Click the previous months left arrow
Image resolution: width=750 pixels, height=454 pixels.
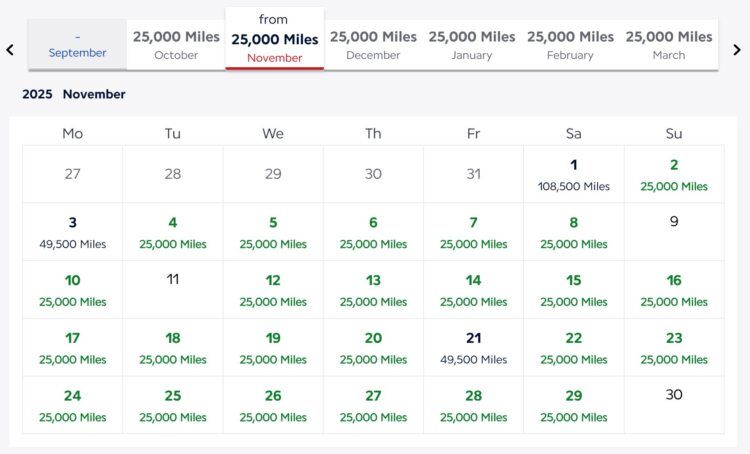pos(10,49)
